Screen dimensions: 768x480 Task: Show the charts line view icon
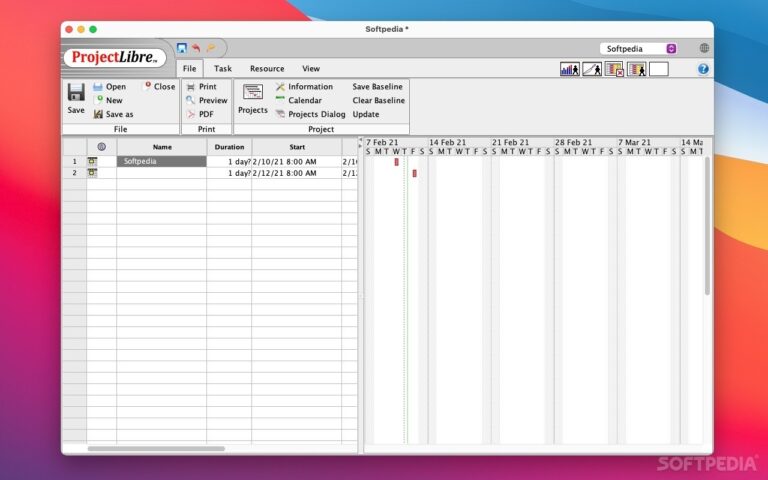(592, 69)
